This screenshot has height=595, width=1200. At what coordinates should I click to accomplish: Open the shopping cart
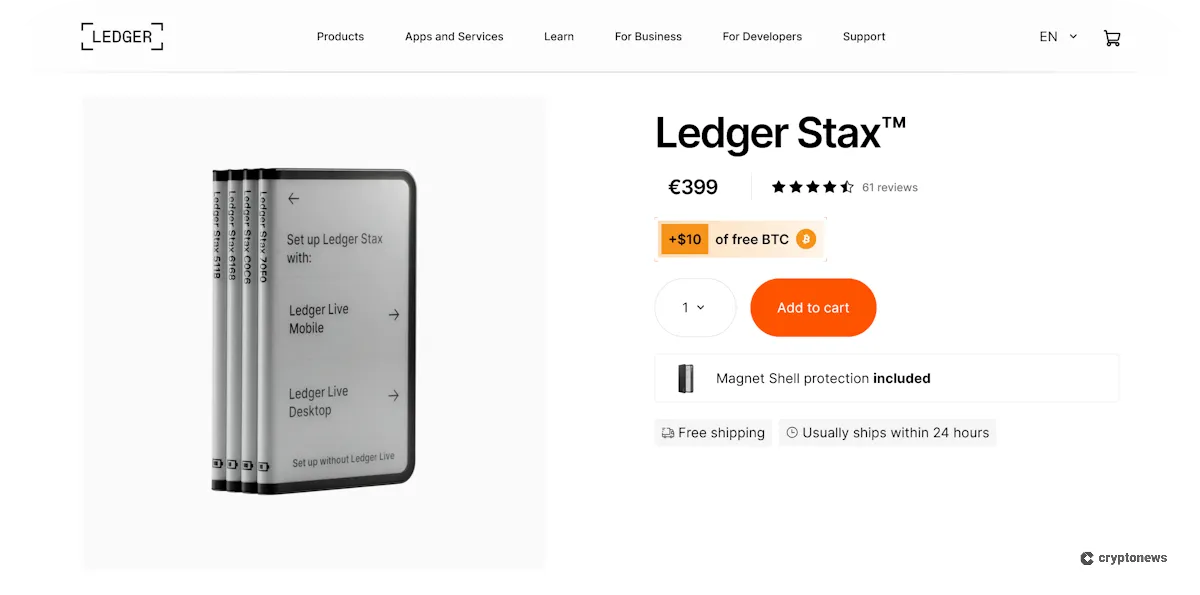[1112, 37]
